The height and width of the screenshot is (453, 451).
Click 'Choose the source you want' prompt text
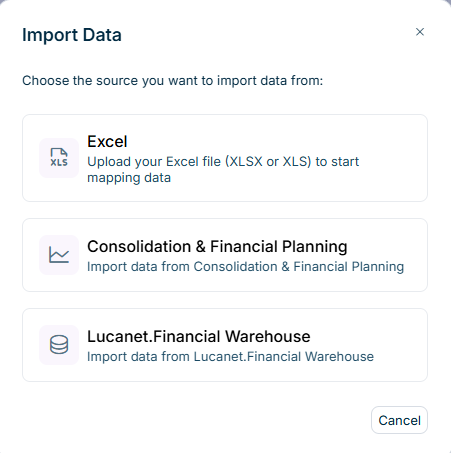click(x=172, y=81)
